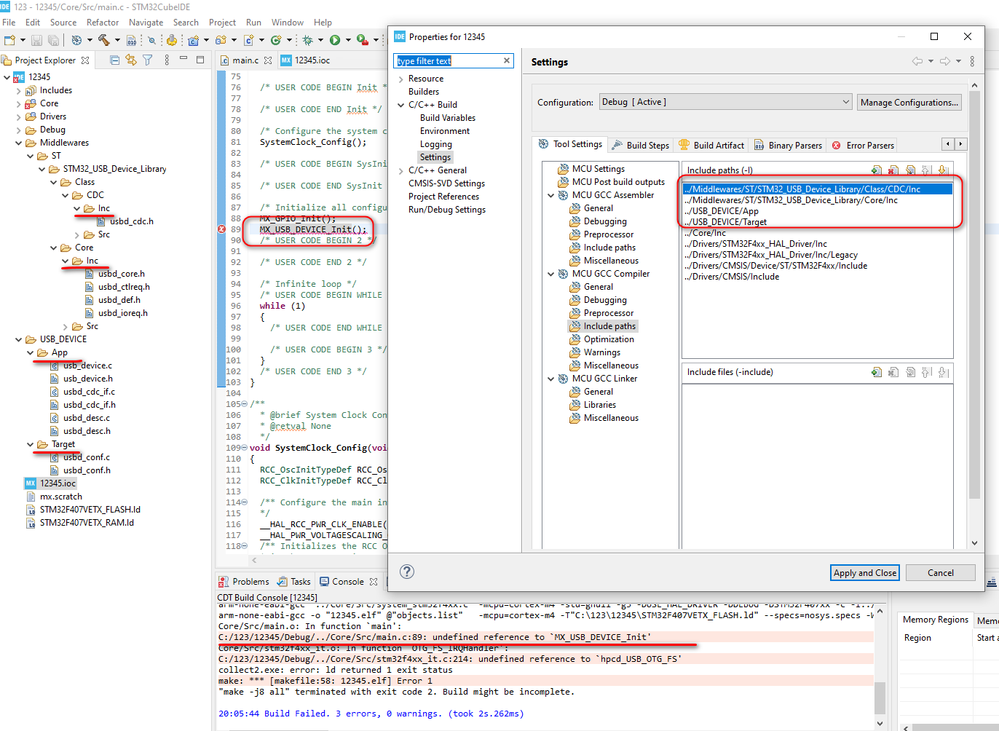Click the Build Targets binary toolbar icon
The image size is (999, 731).
pyautogui.click(x=131, y=40)
